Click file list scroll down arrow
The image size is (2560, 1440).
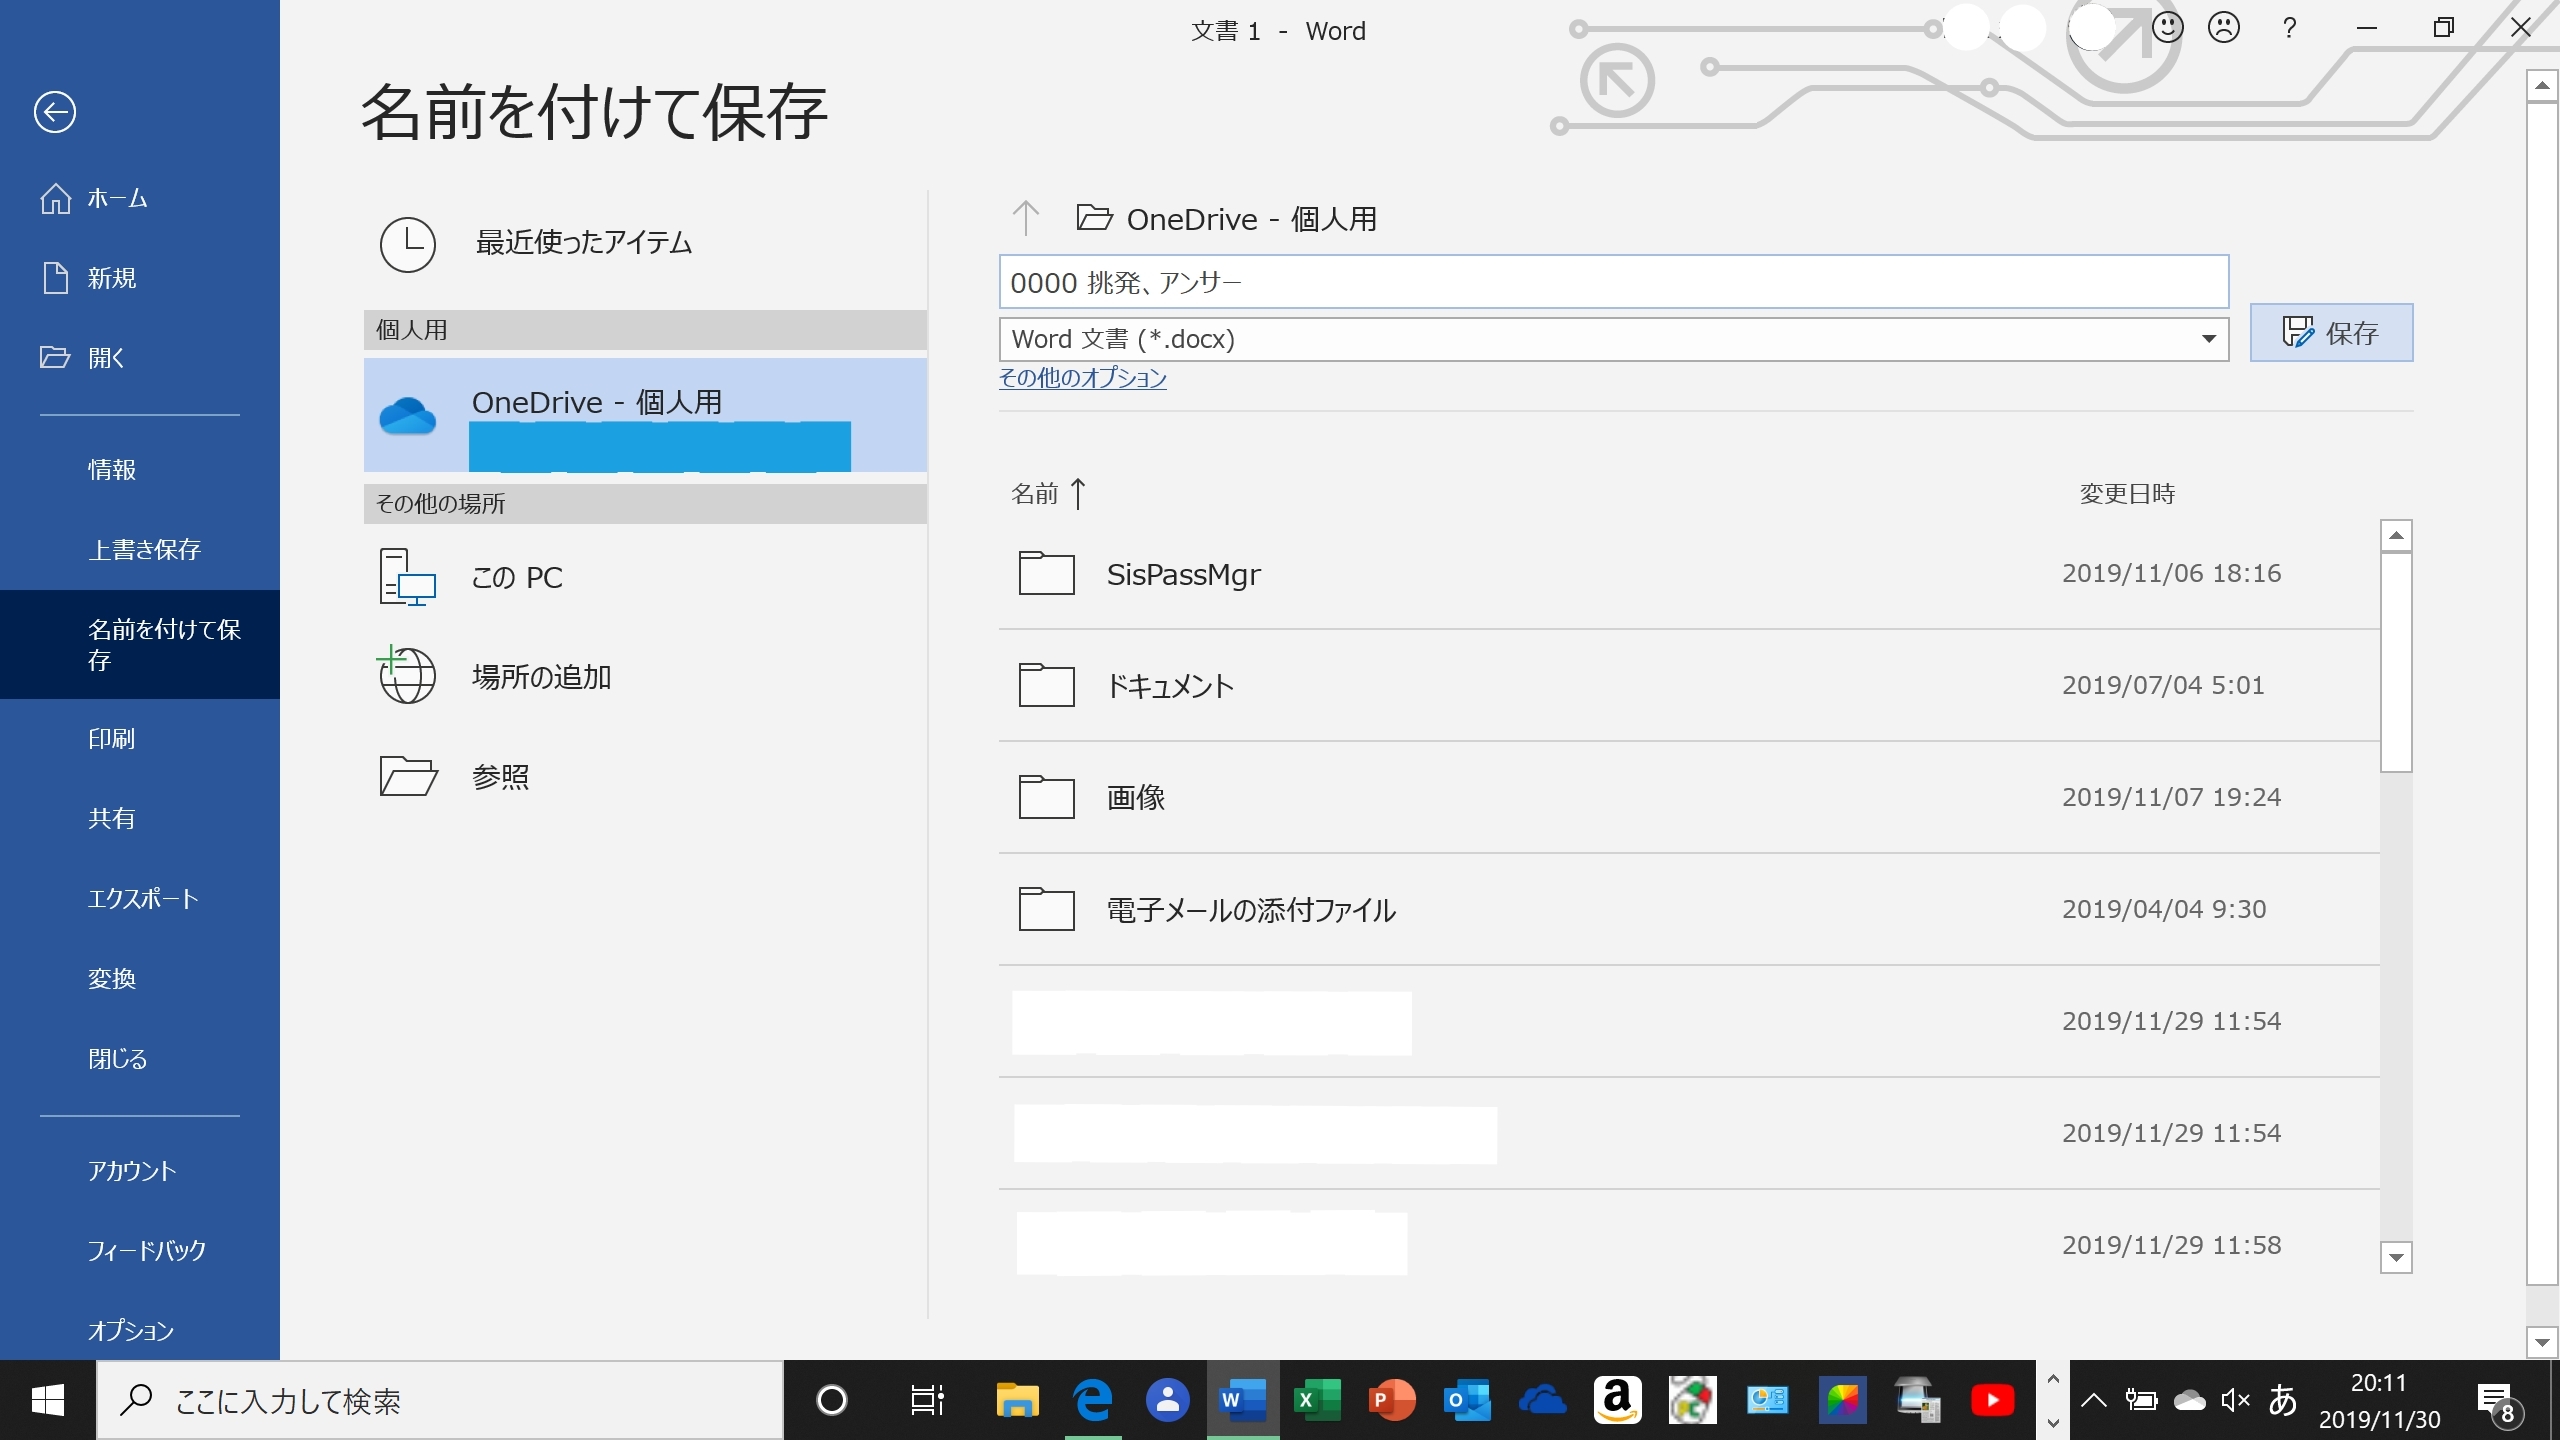point(2396,1257)
